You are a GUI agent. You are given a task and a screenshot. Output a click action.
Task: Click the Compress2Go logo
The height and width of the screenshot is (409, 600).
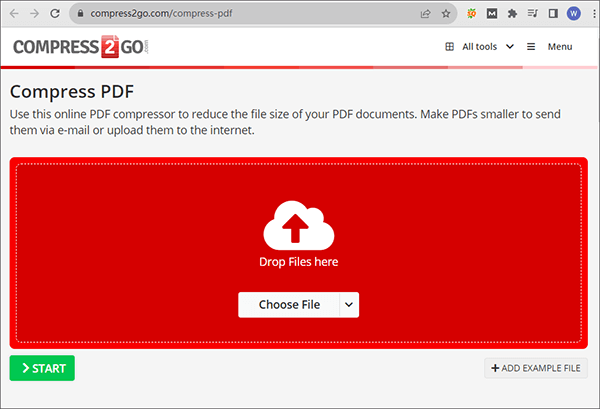coord(81,47)
